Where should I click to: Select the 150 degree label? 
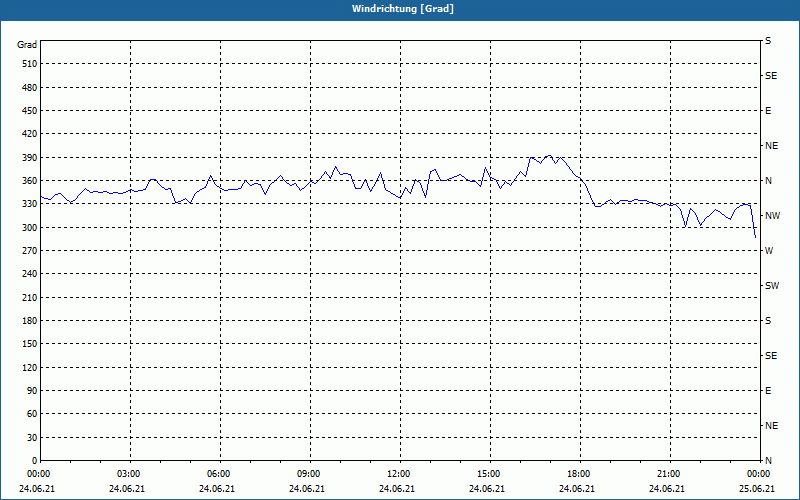pyautogui.click(x=30, y=344)
